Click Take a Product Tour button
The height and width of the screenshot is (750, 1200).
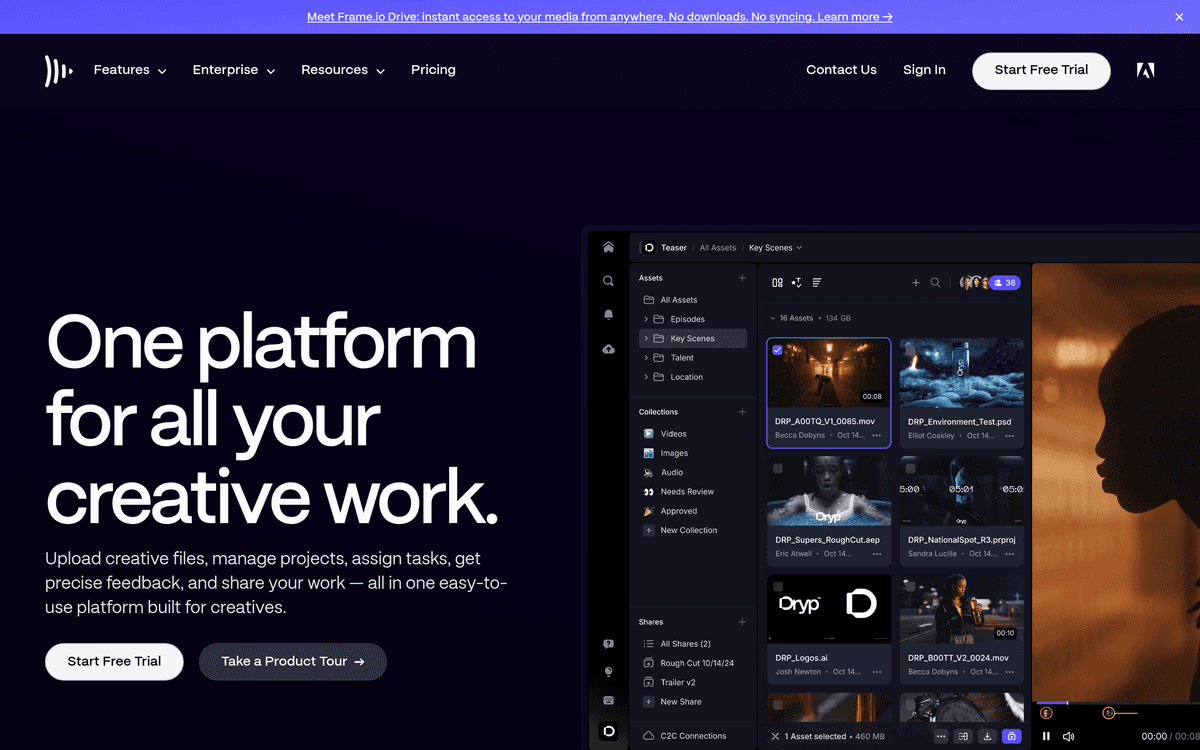(x=293, y=662)
